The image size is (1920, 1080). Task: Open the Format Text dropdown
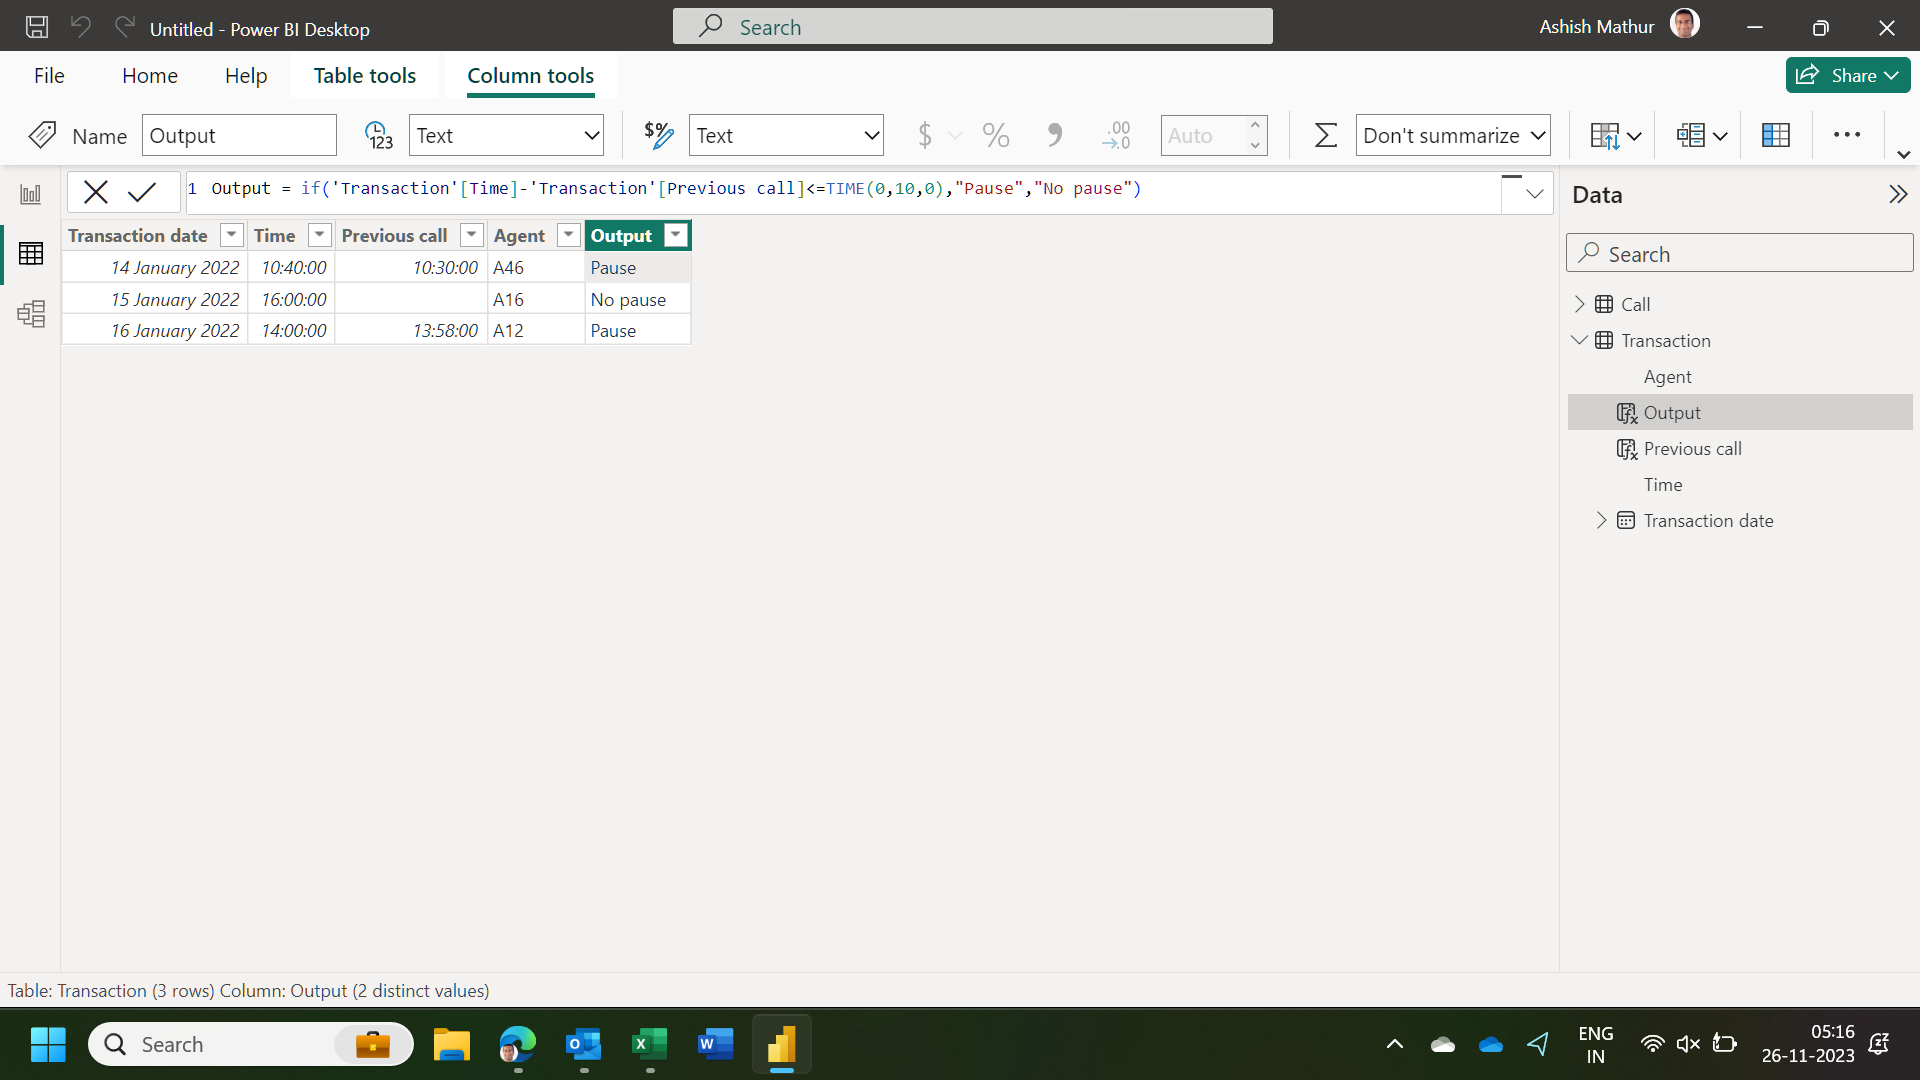click(786, 135)
